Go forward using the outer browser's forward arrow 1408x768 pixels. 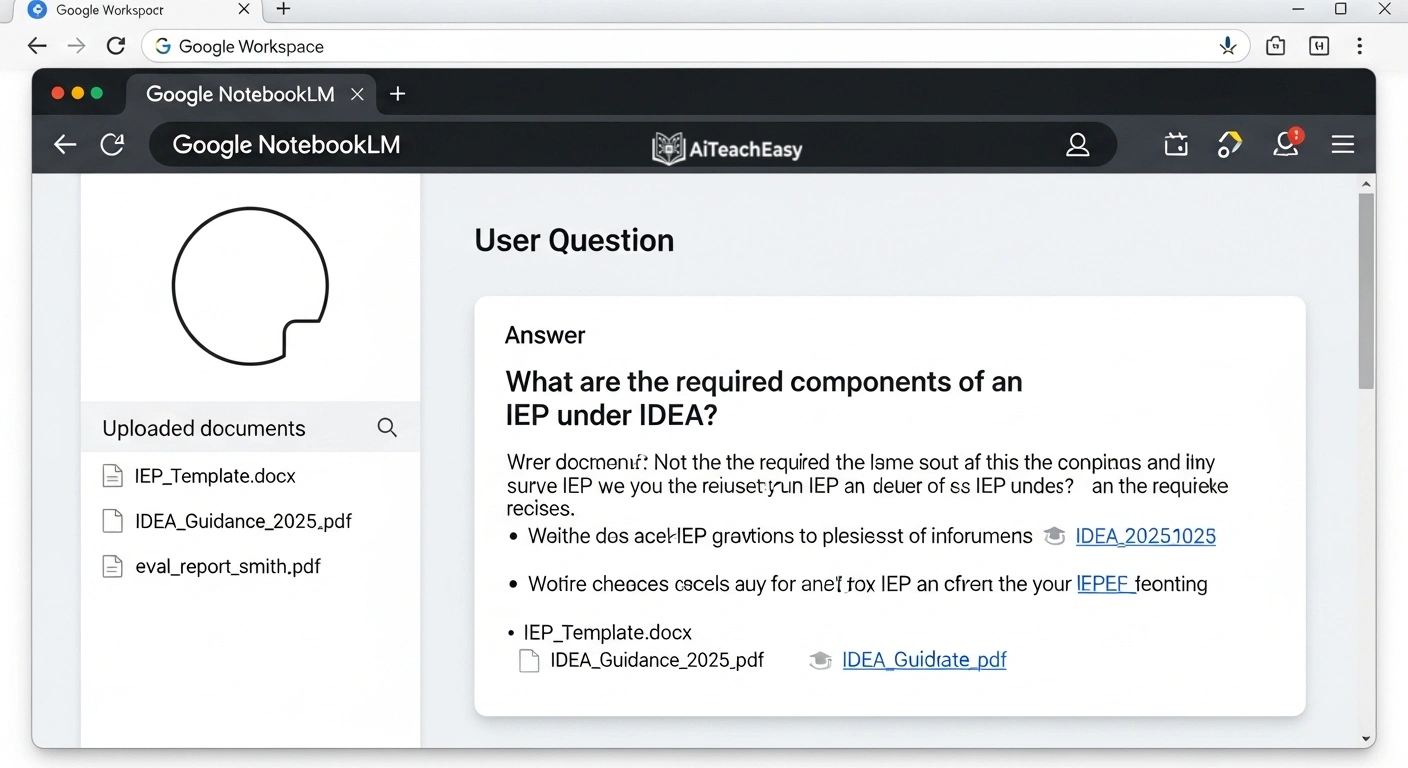[76, 46]
